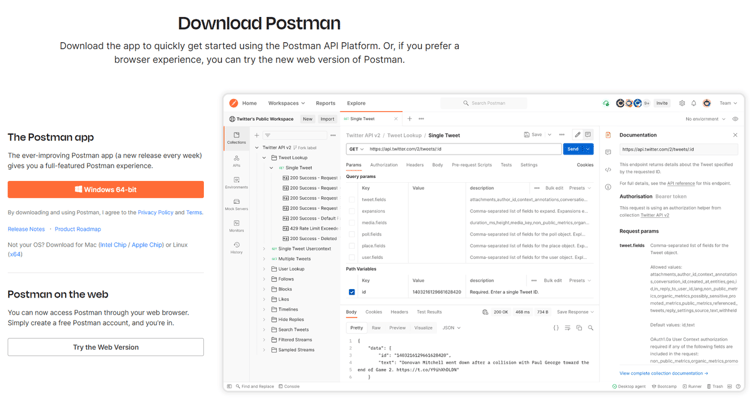
Task: Click the sync cloud icon in the header
Action: click(x=606, y=103)
